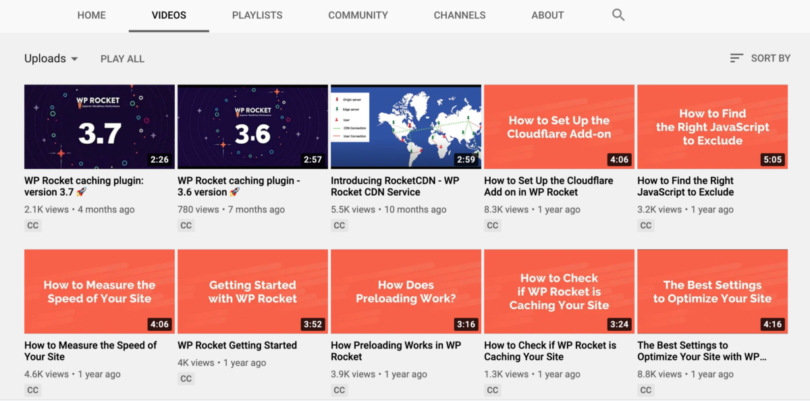The height and width of the screenshot is (401, 810).
Task: Open 'How Preloading Works in WP Rocket' title
Action: [x=396, y=351]
